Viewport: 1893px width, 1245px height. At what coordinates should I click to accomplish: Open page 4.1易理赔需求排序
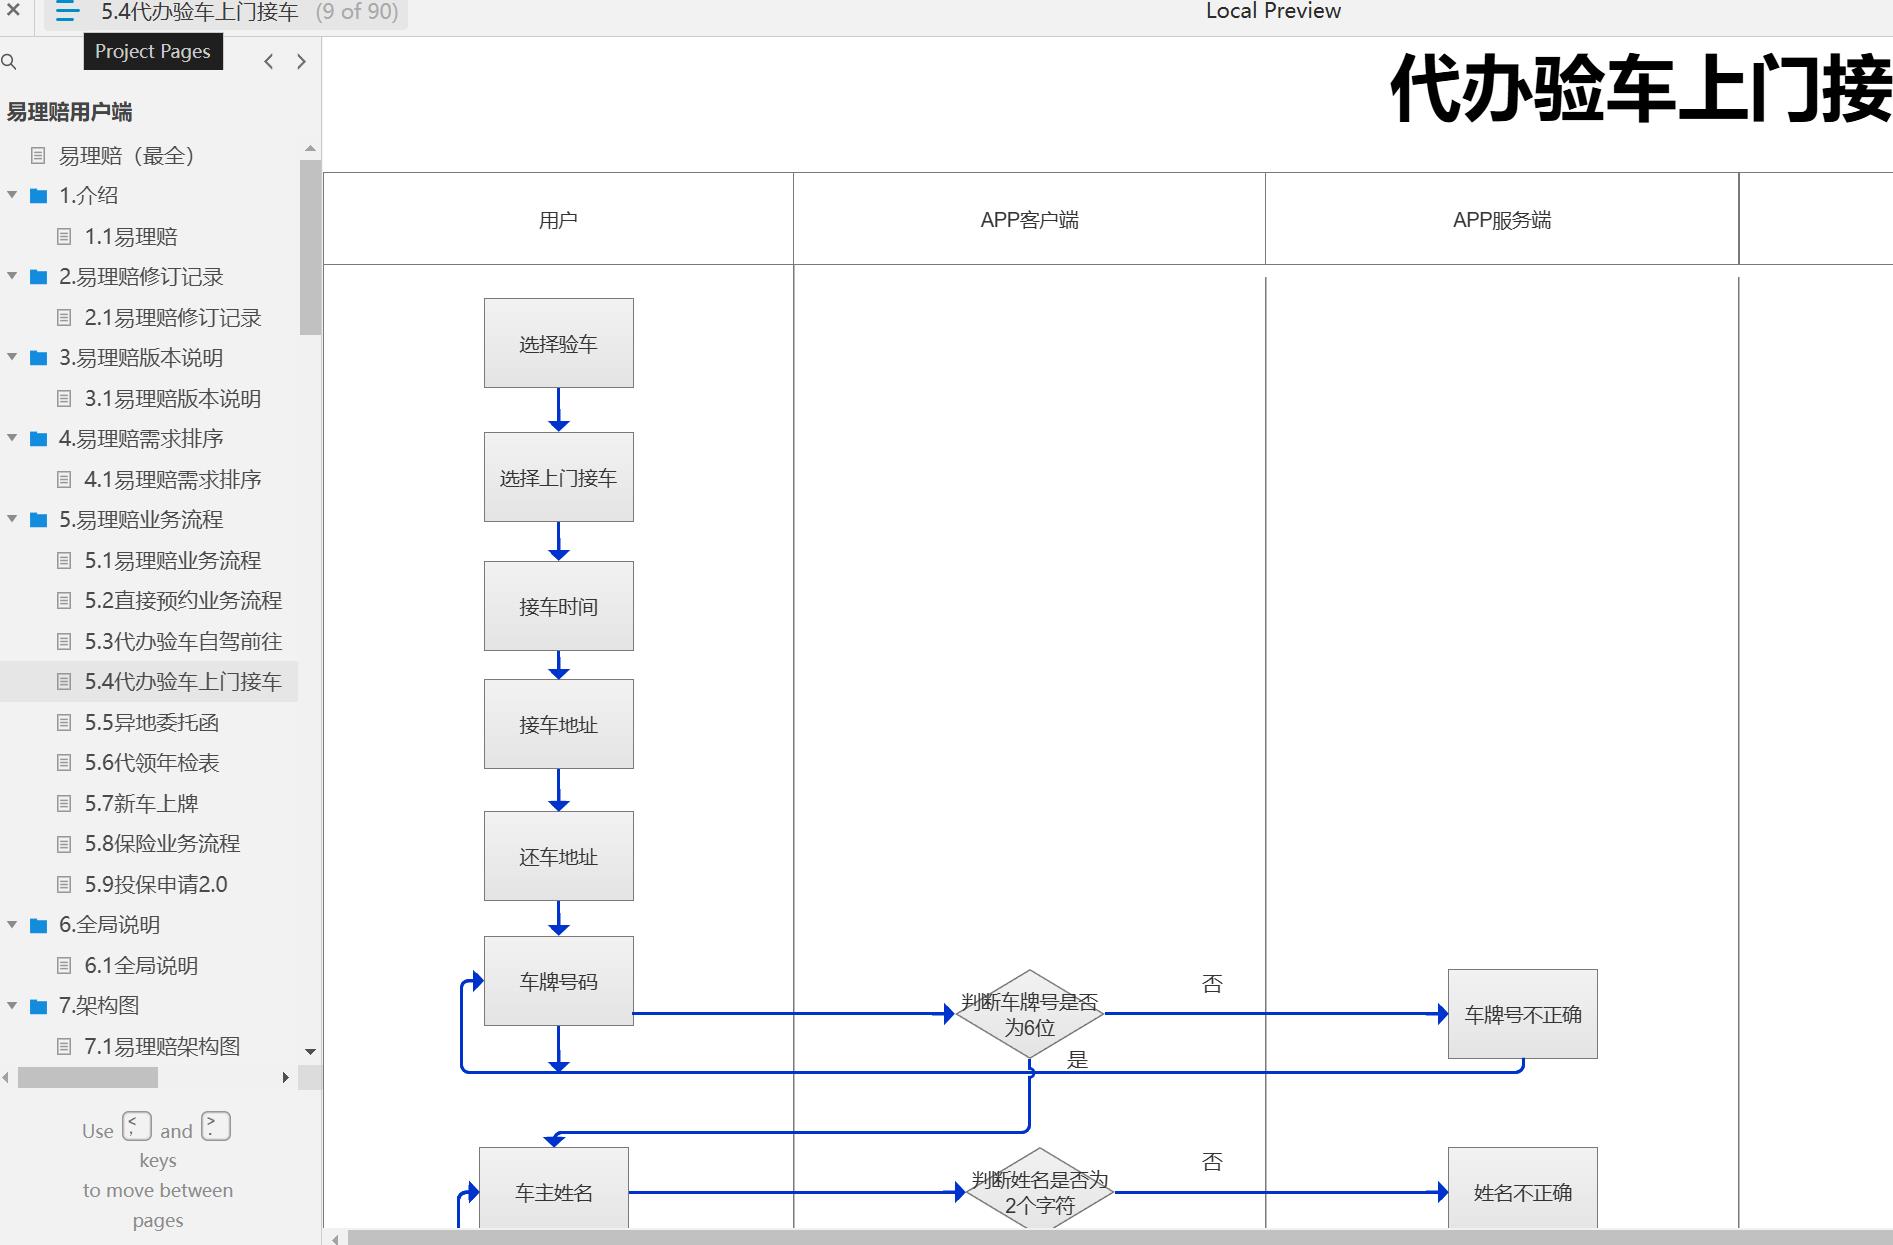pos(173,480)
